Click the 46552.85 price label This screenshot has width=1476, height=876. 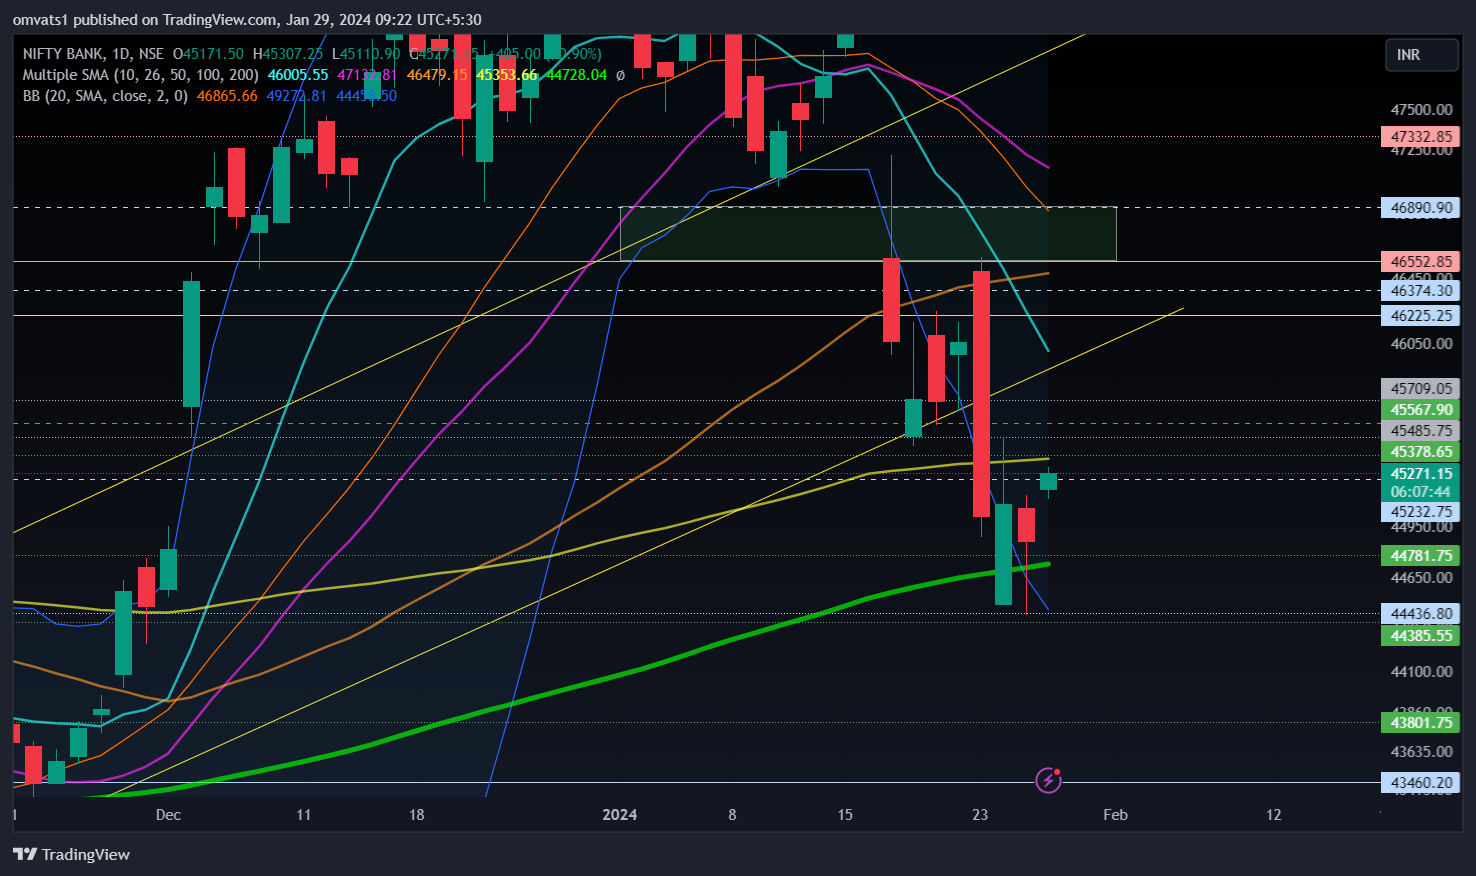point(1421,261)
